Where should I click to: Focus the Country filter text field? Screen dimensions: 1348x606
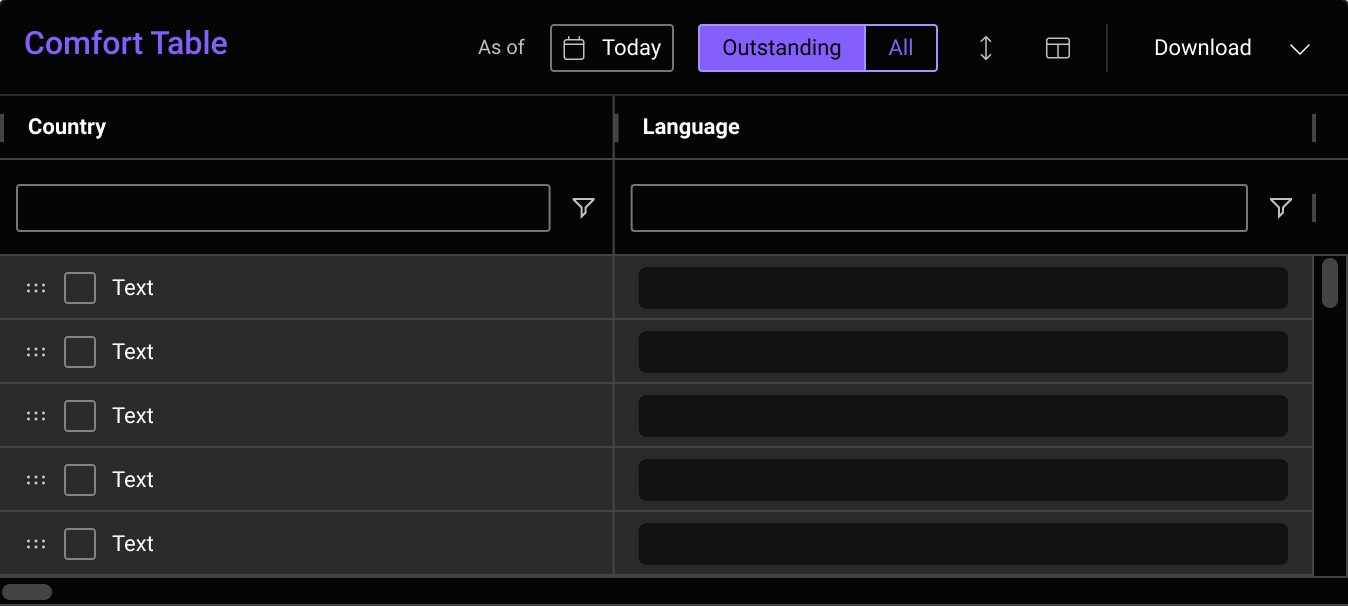click(283, 208)
